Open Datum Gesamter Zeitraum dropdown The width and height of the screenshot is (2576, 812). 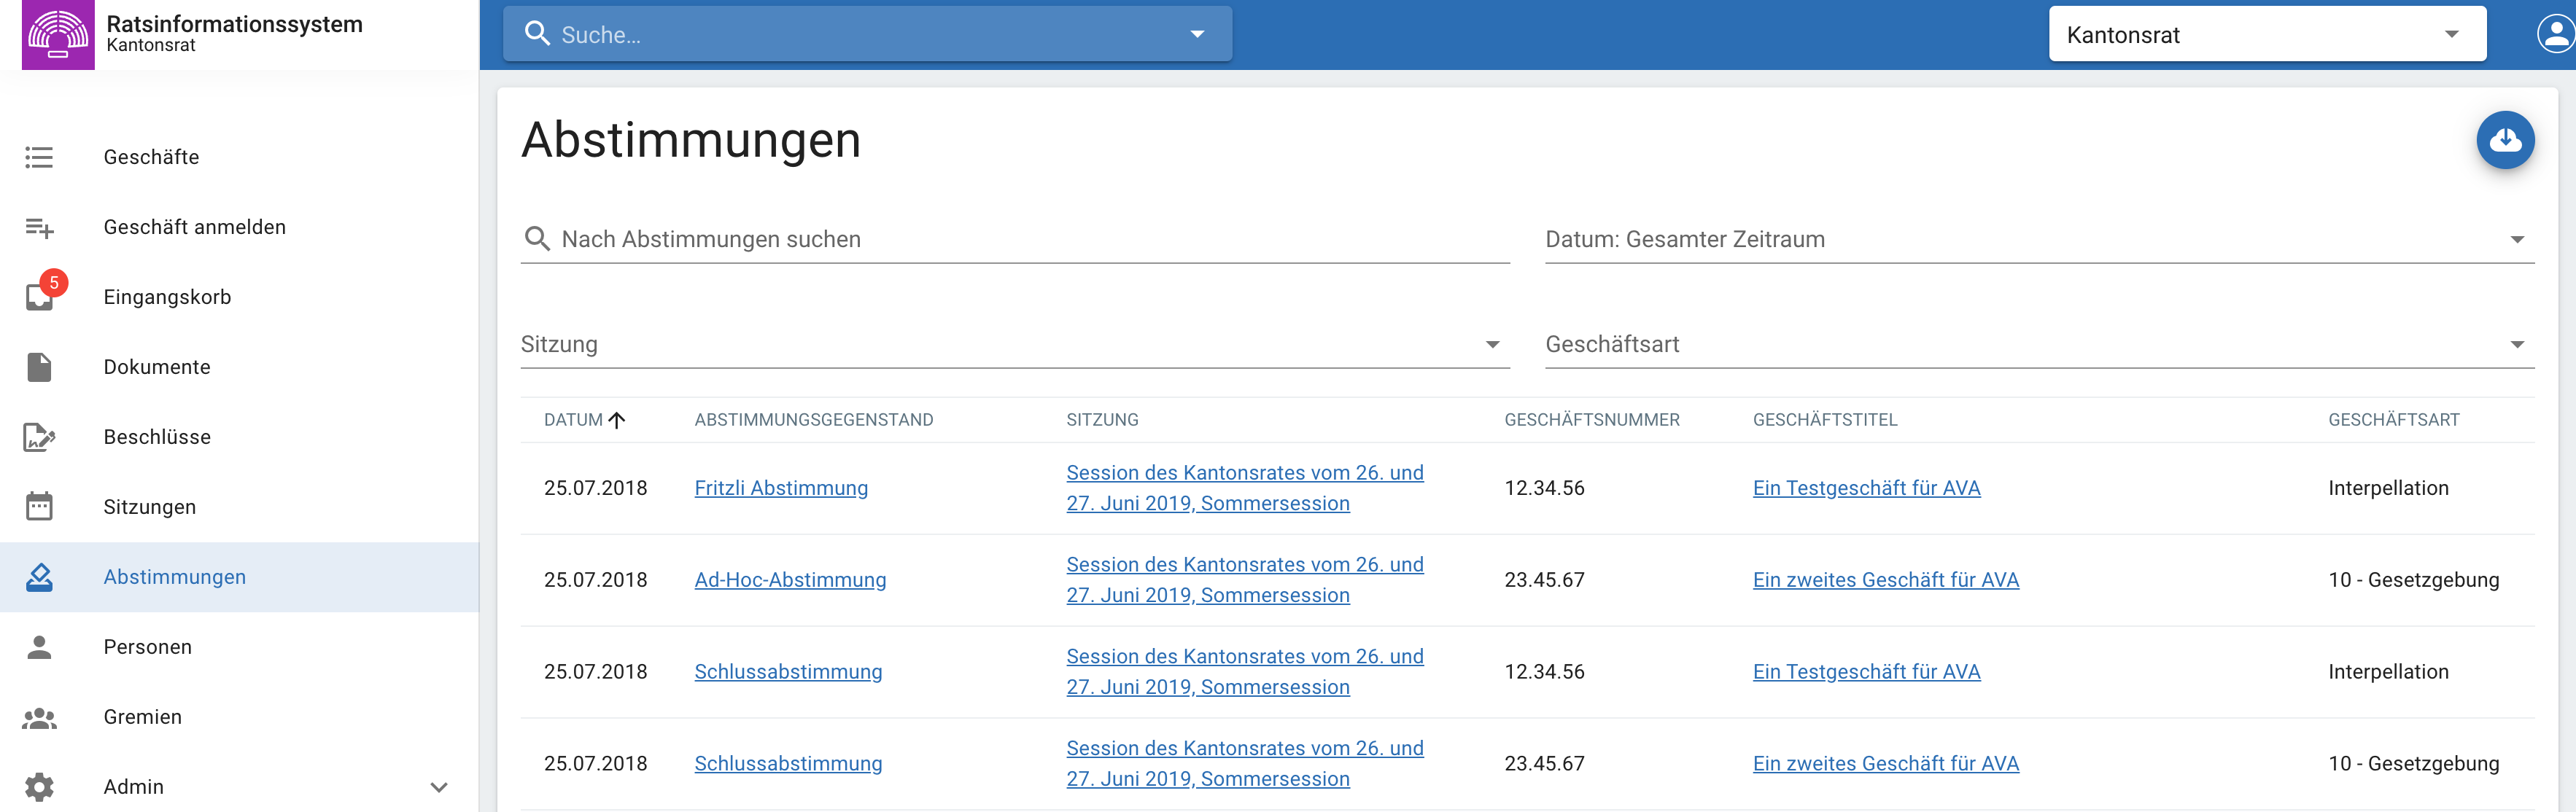(2038, 239)
